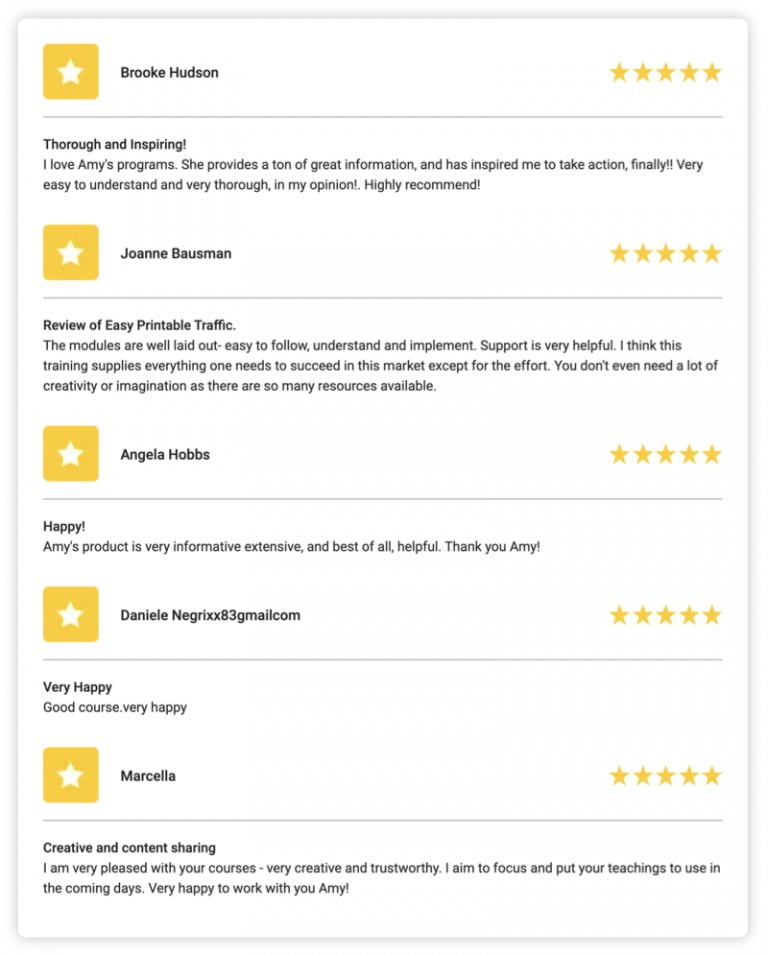Click the five-star rating for Angela Hobbs
Screen dimensions: 768x955
coord(666,454)
